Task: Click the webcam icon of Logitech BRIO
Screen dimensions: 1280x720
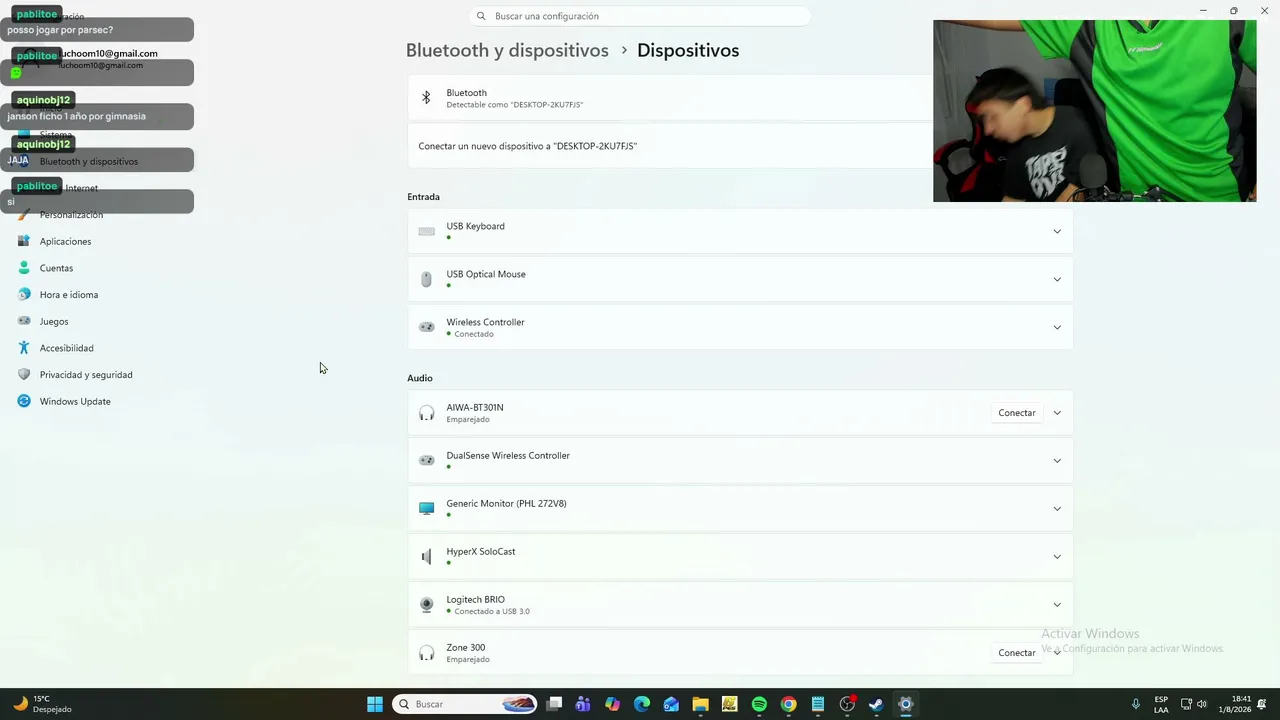Action: tap(427, 604)
